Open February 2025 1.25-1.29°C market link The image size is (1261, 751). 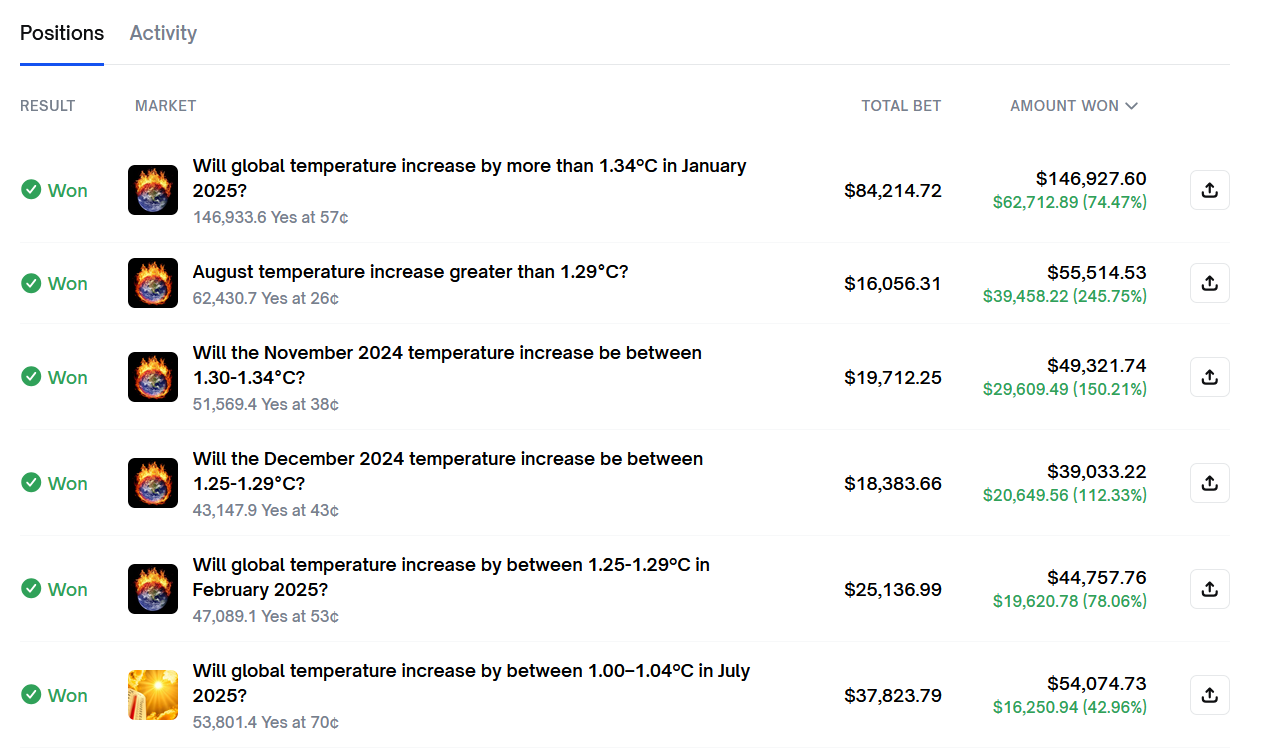click(450, 577)
